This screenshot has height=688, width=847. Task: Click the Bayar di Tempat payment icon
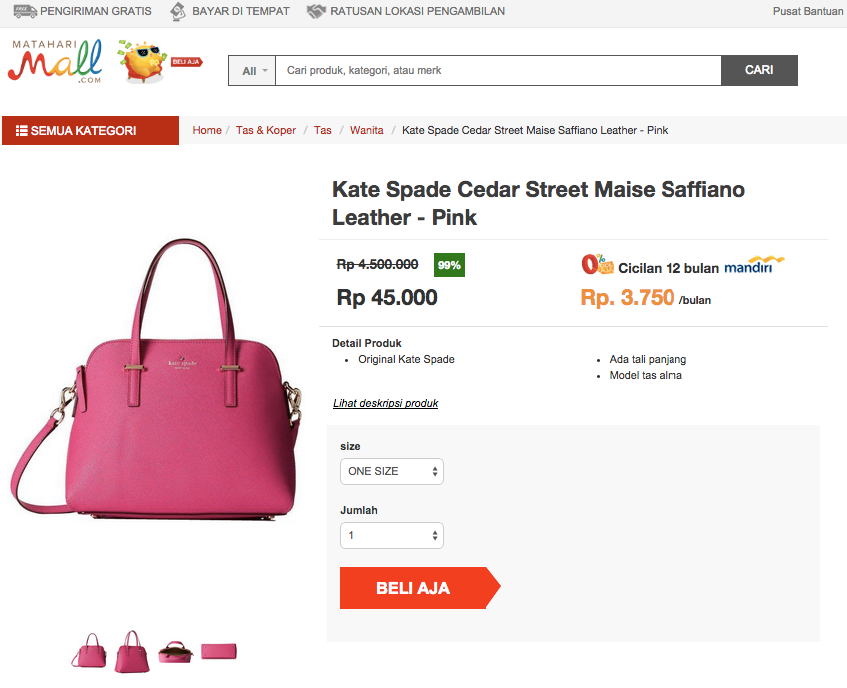coord(178,11)
